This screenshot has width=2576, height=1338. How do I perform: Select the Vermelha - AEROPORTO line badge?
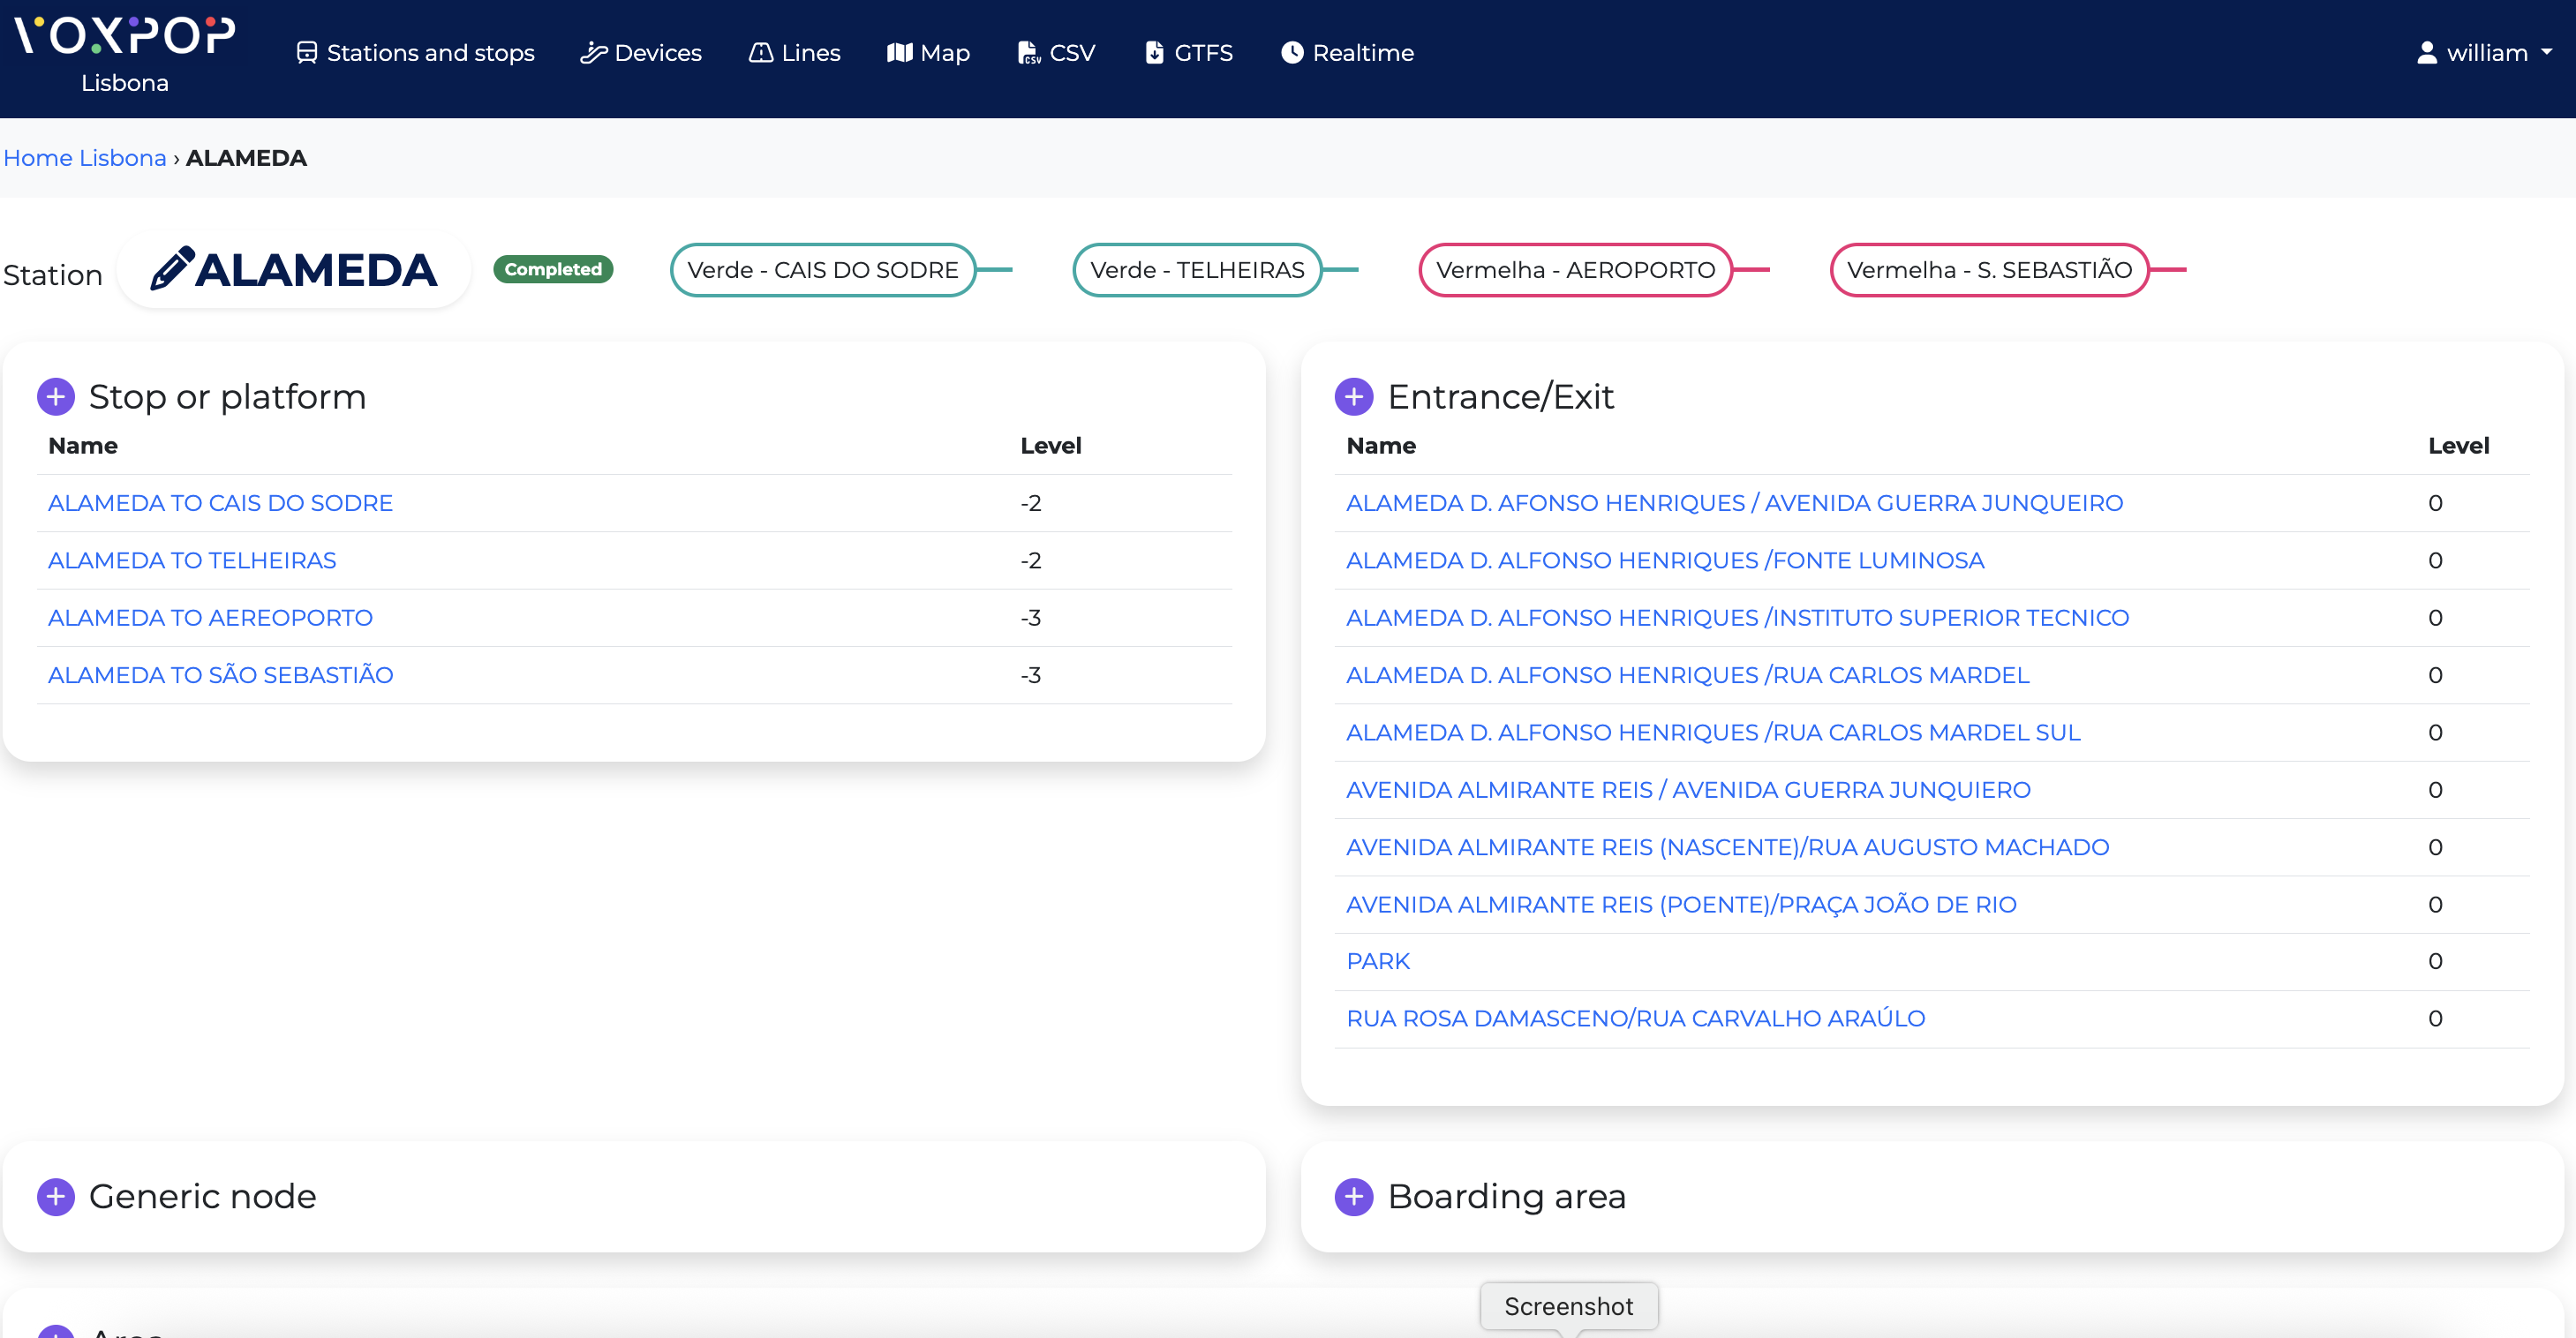pos(1575,270)
